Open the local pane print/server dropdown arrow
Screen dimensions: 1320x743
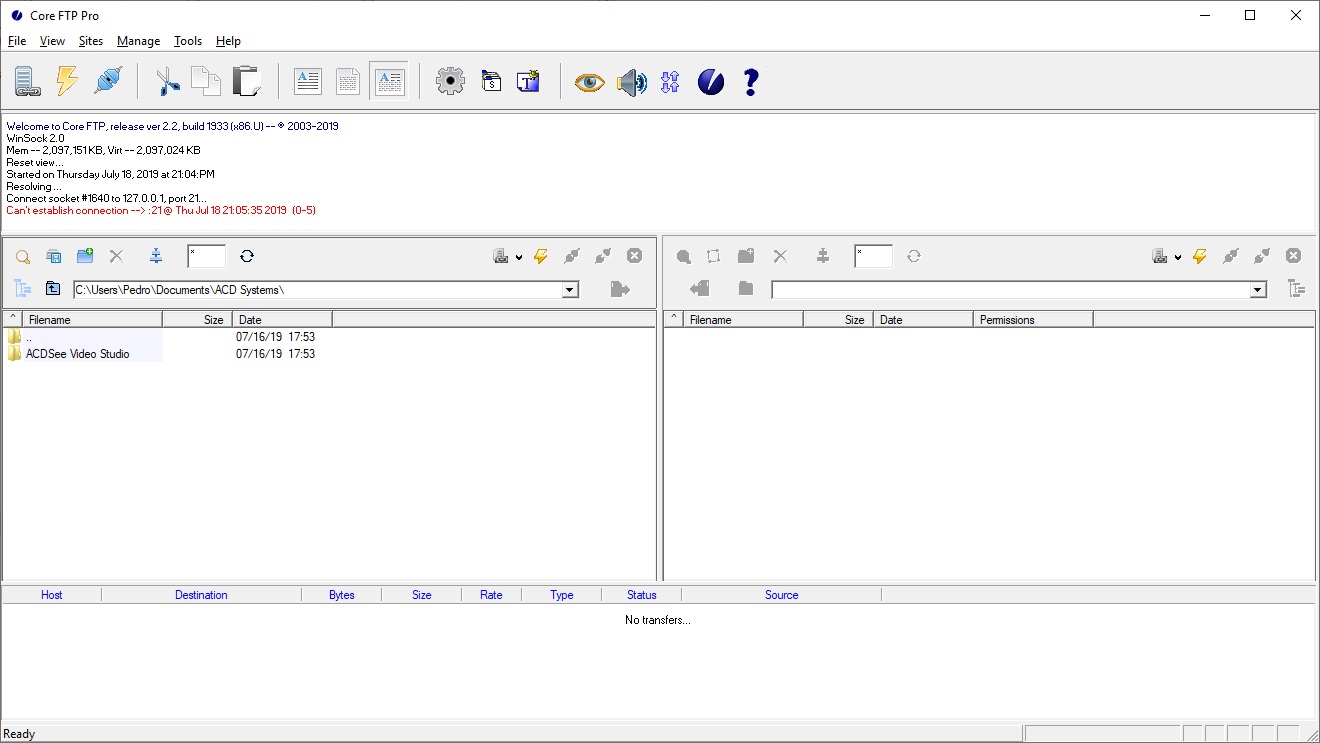(519, 258)
